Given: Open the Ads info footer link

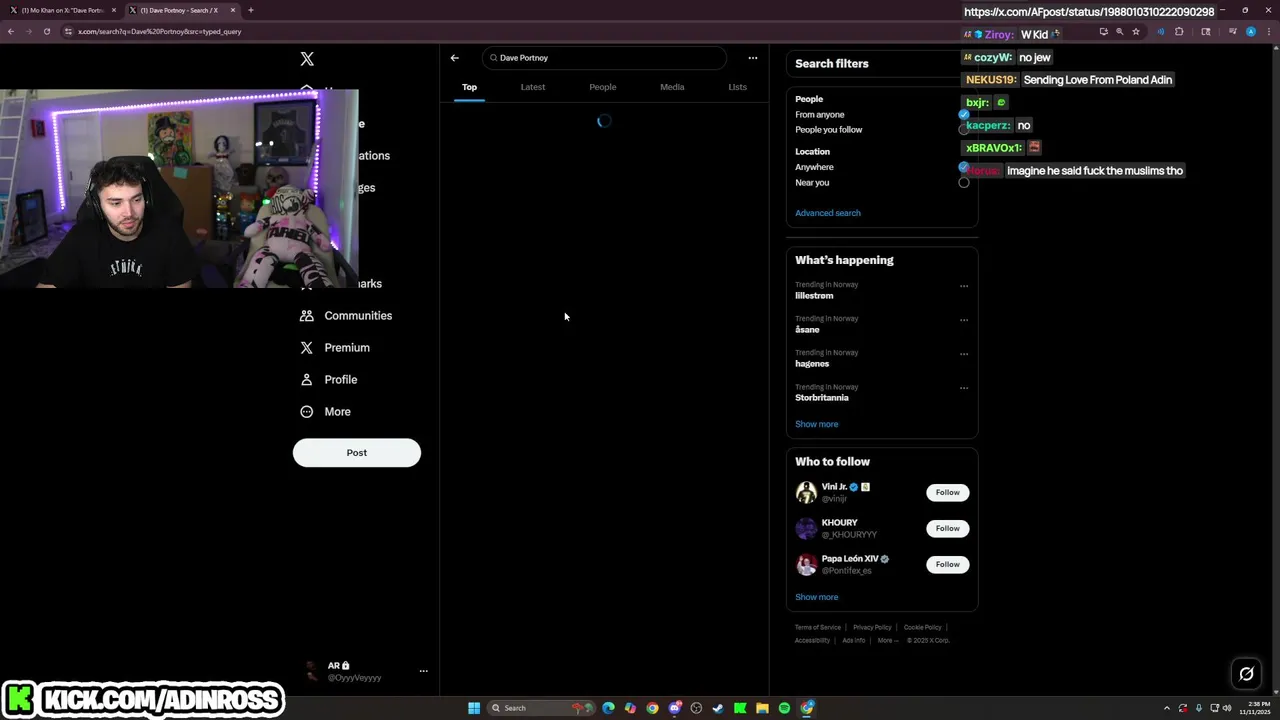Looking at the screenshot, I should [854, 640].
